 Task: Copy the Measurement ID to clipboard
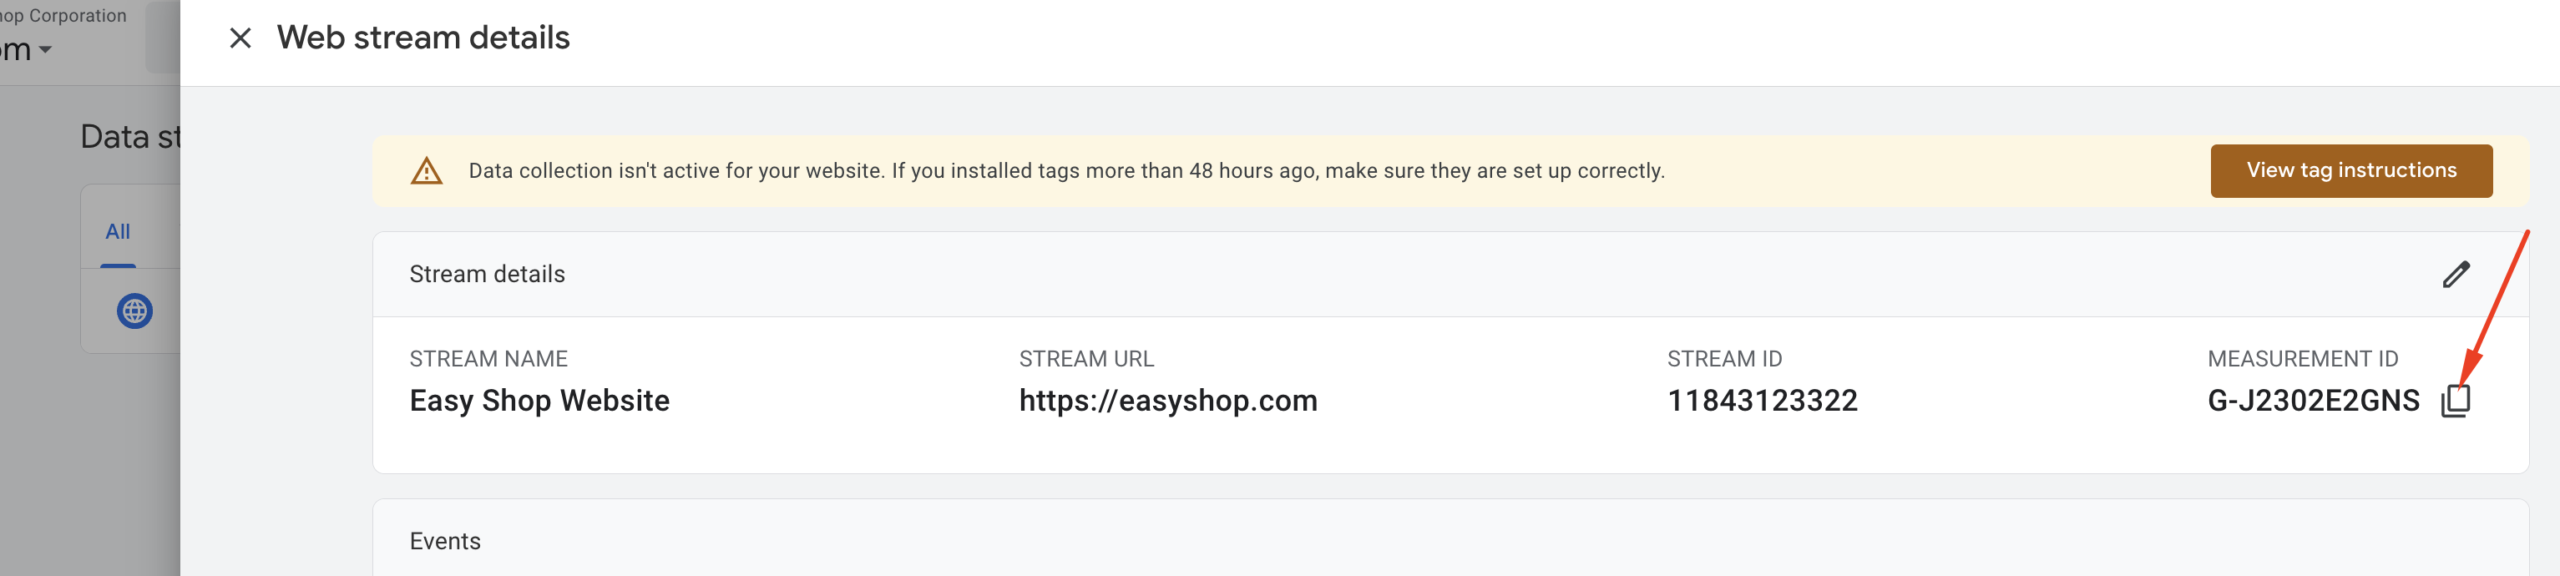[2456, 400]
